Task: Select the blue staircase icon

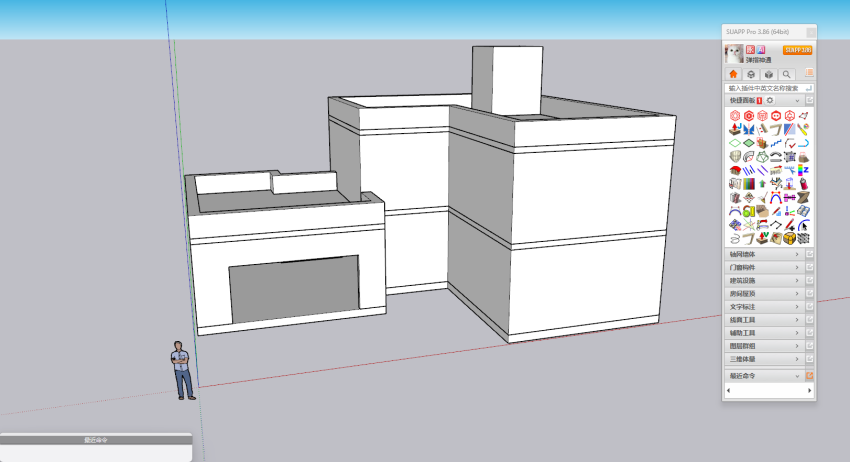Action: pyautogui.click(x=776, y=143)
